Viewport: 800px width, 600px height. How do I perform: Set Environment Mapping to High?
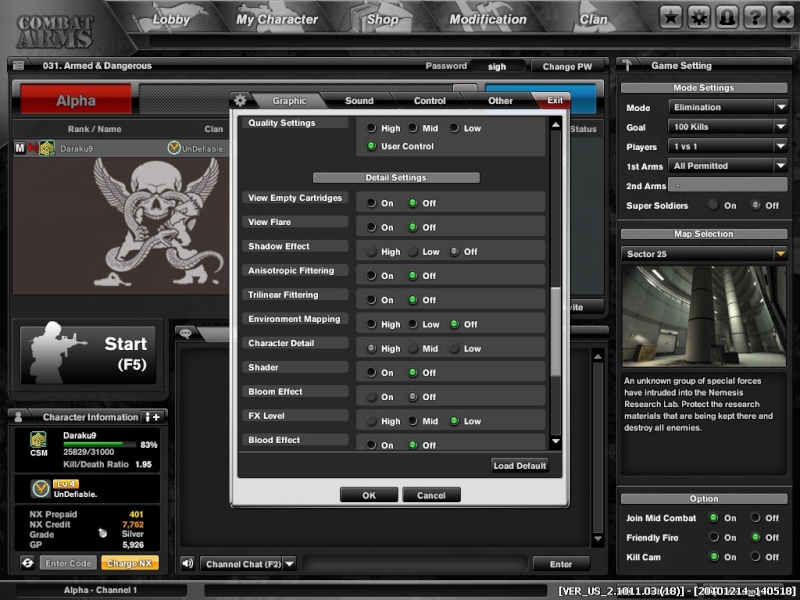pos(371,324)
